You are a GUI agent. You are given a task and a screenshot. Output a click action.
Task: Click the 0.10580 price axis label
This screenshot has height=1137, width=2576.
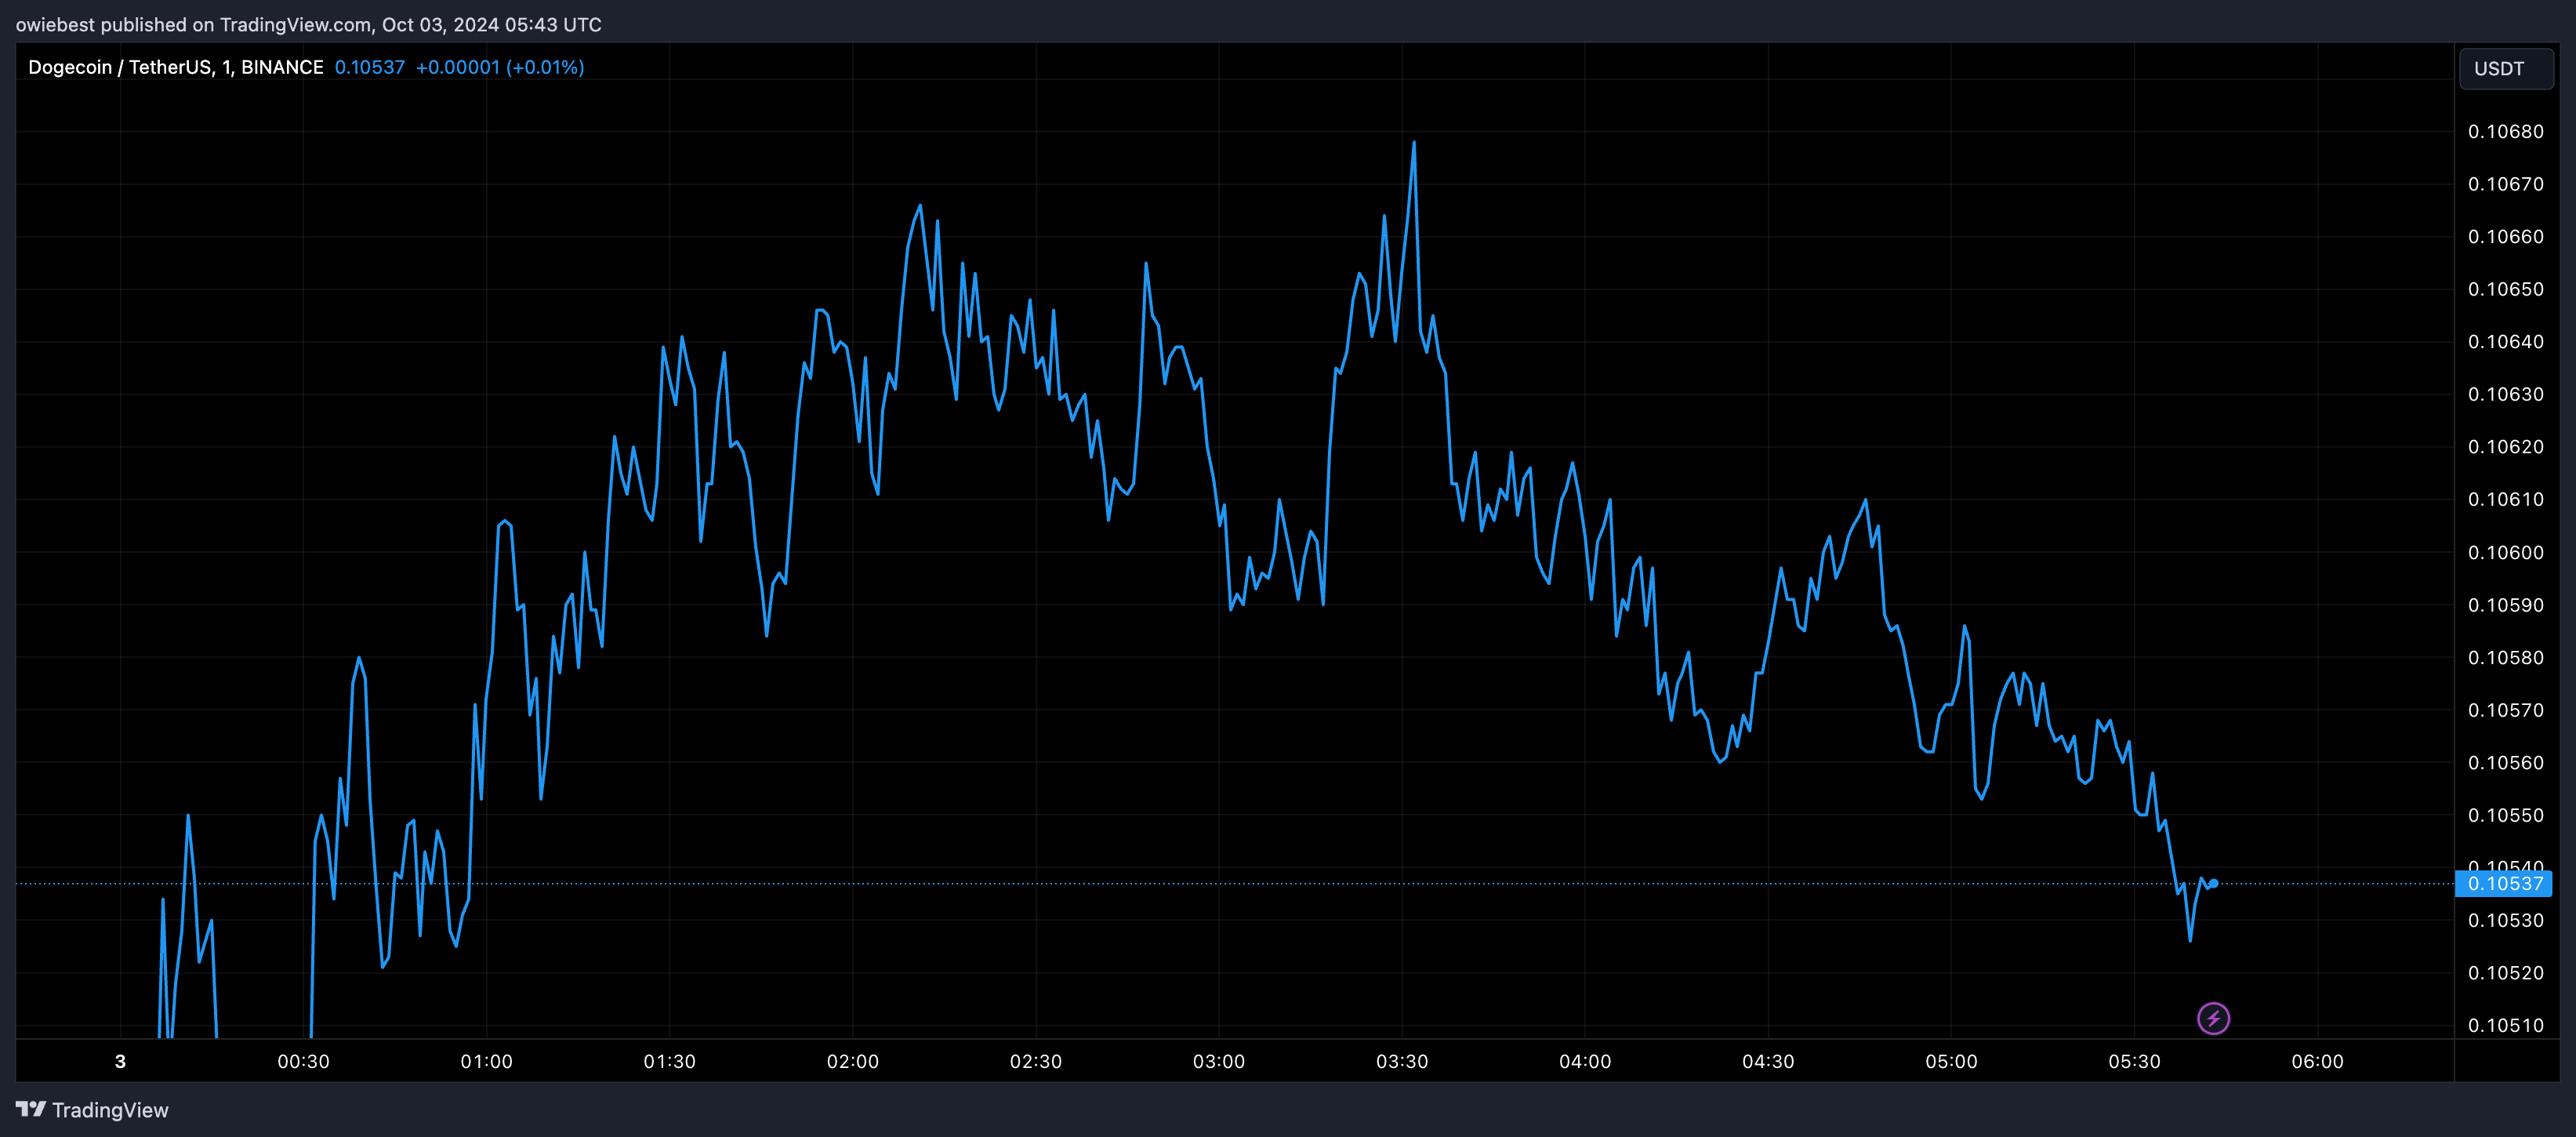click(2505, 658)
